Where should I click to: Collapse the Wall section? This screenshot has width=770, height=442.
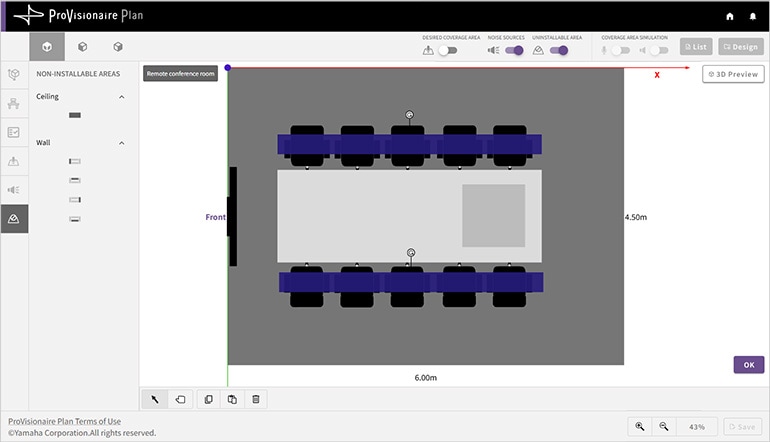[122, 143]
